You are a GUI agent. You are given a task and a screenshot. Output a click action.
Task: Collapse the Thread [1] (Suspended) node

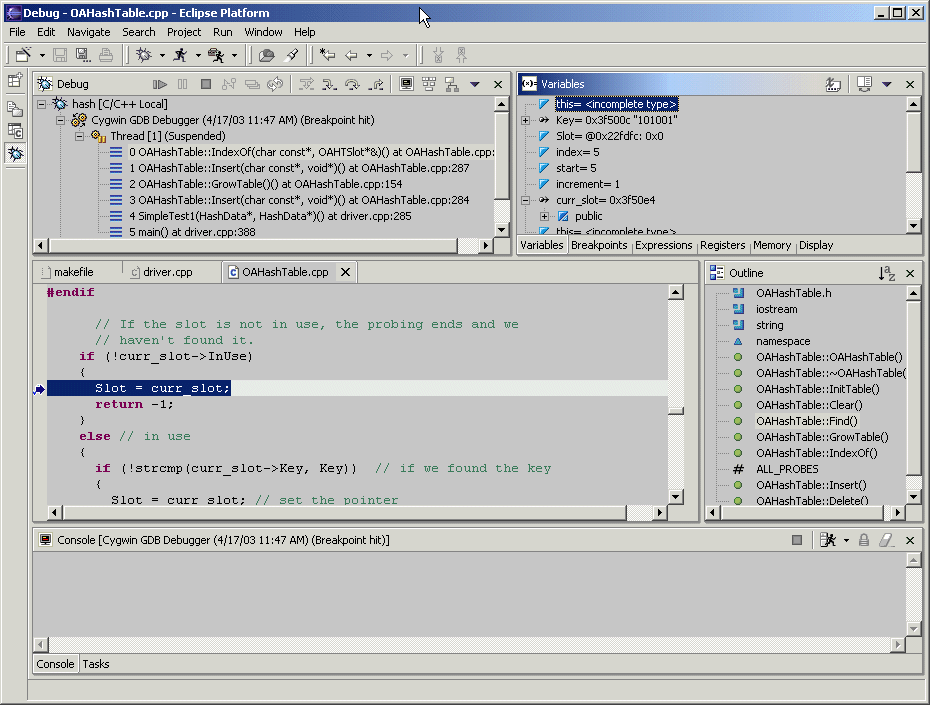click(78, 136)
